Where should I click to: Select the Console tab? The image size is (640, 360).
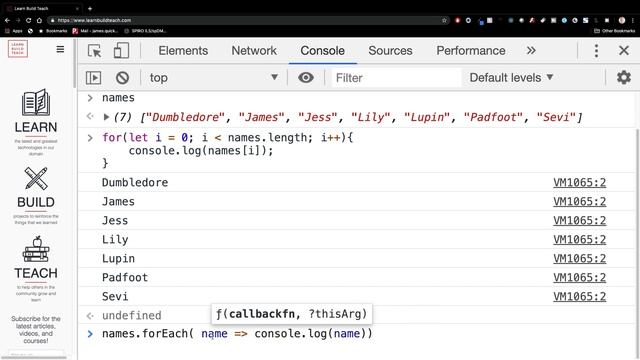tap(322, 51)
